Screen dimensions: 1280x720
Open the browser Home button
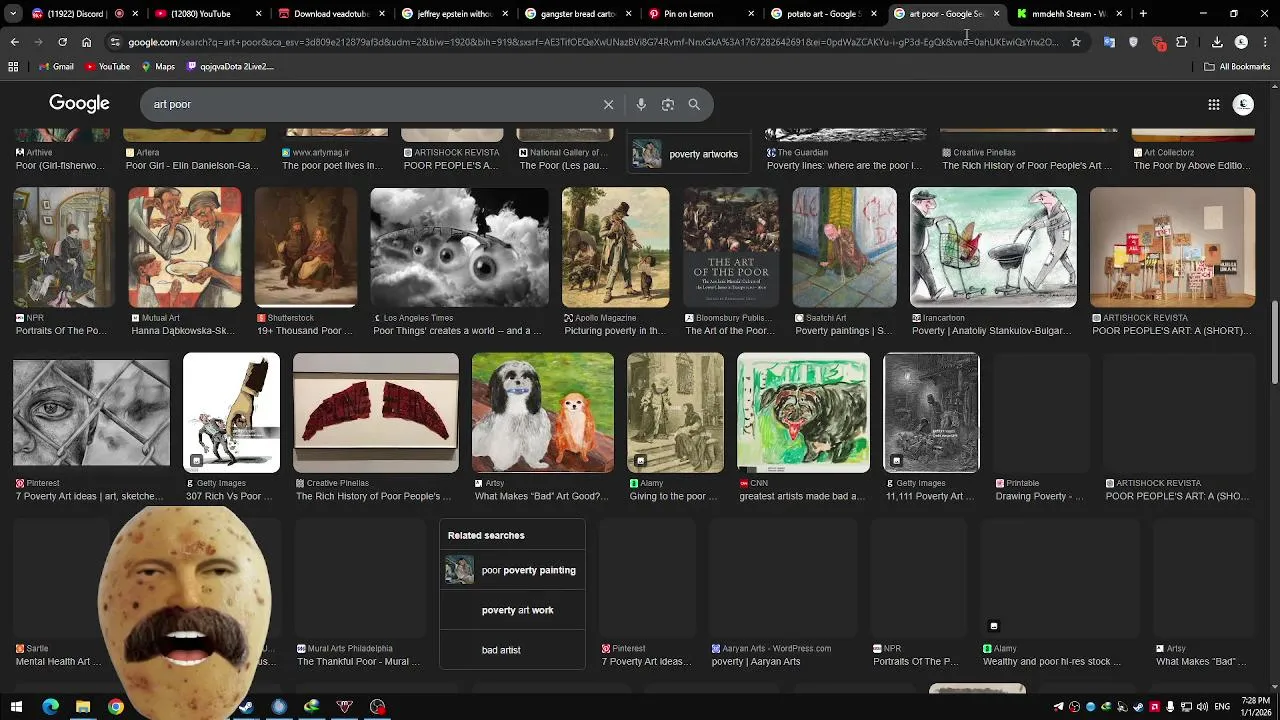(86, 42)
